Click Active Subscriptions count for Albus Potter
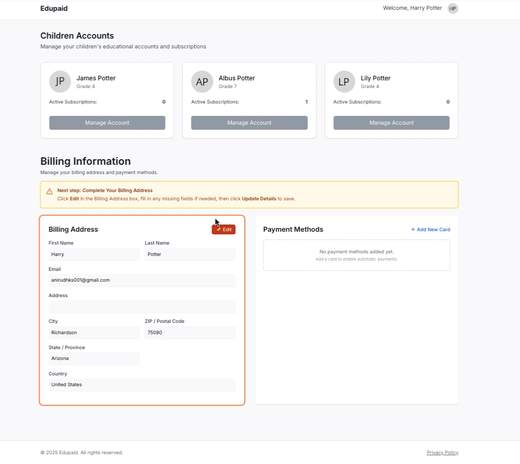 point(306,102)
